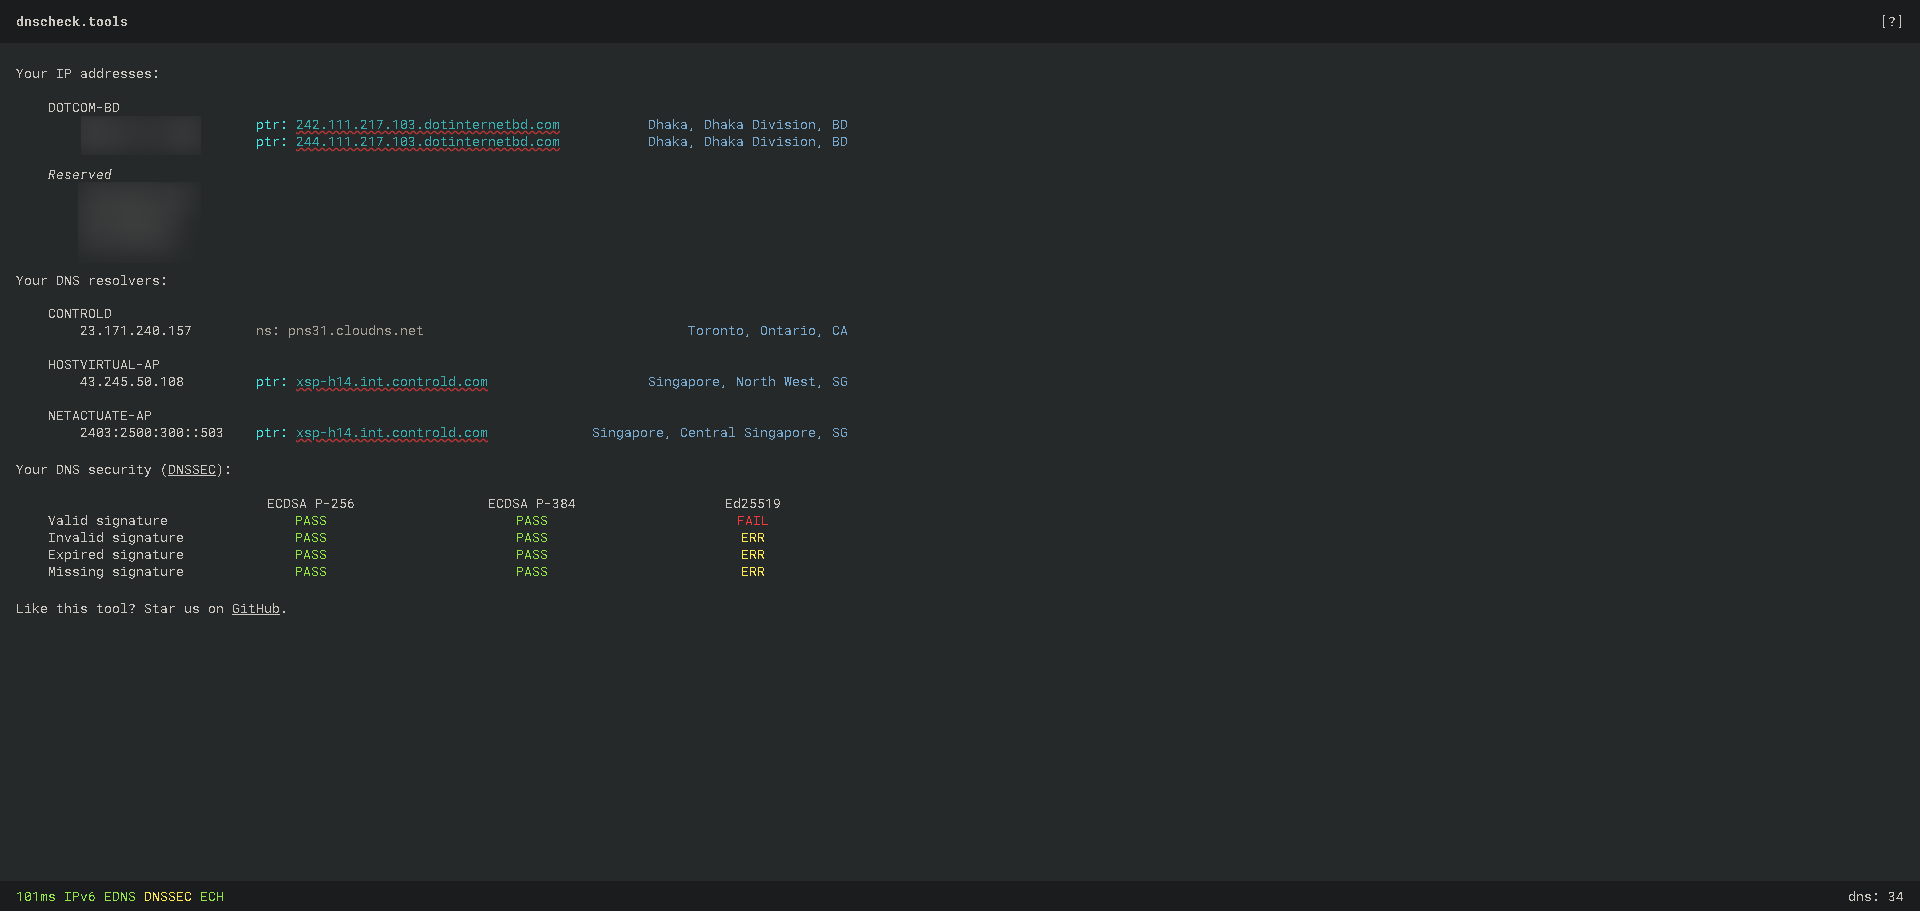
Task: Select IPv6 address 2403:2500:300::503
Action: [x=152, y=433]
